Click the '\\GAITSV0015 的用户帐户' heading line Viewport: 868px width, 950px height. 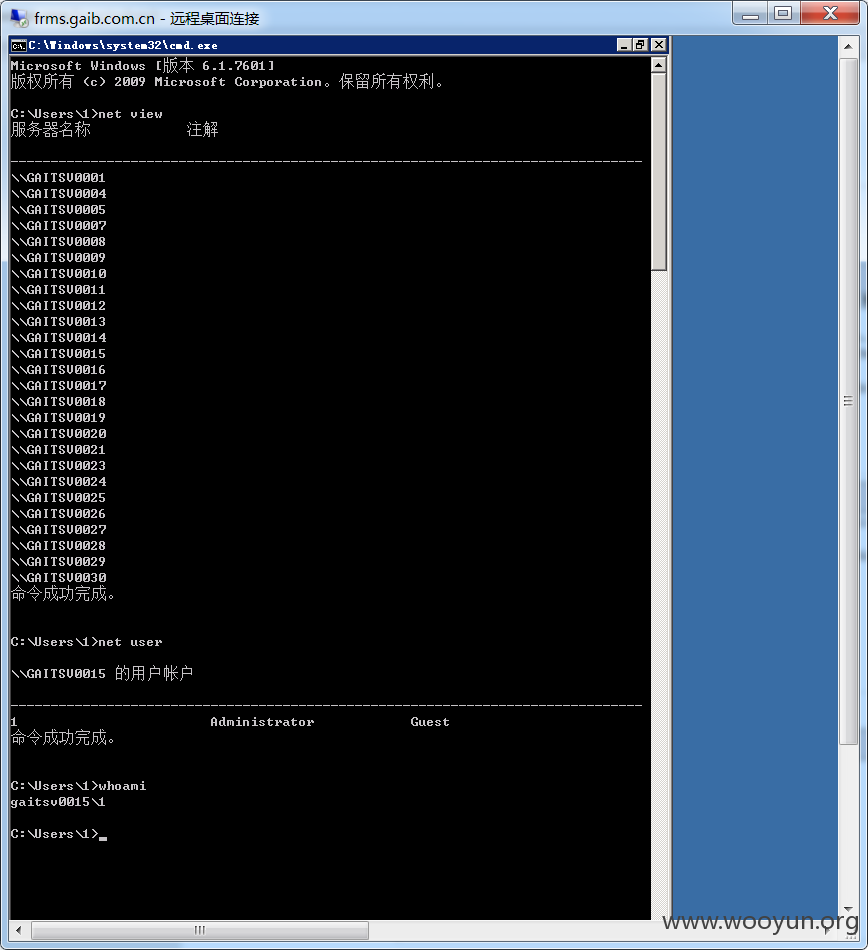click(x=102, y=674)
